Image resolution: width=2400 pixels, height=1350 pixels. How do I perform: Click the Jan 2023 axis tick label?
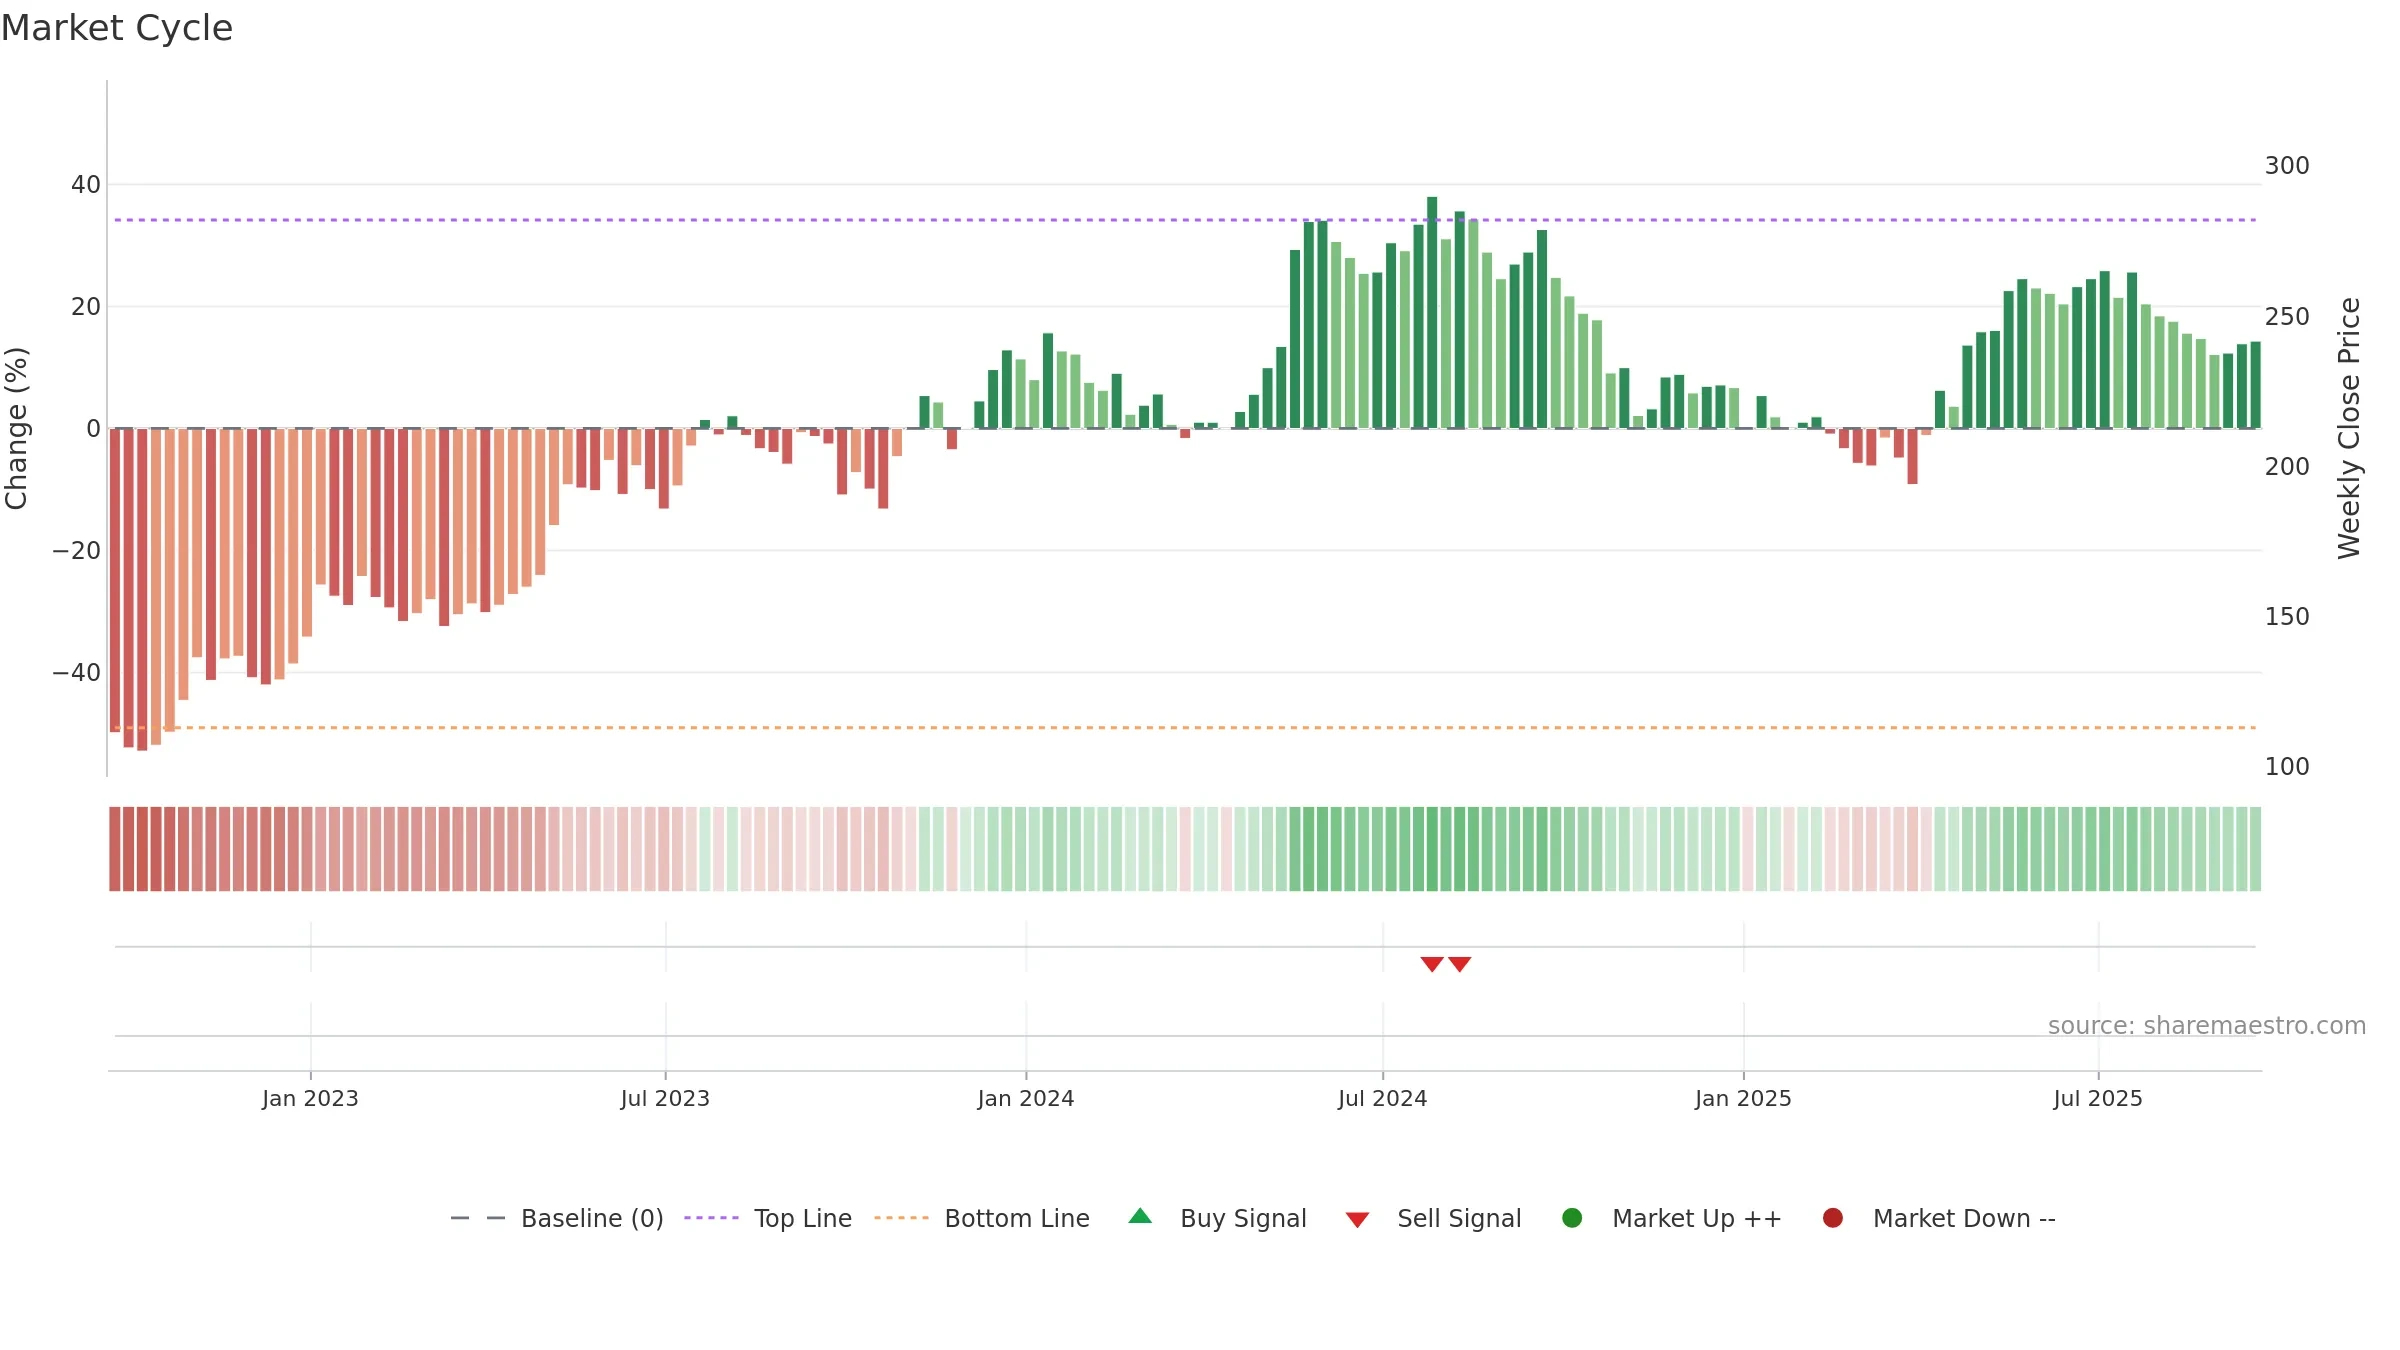pyautogui.click(x=310, y=1099)
